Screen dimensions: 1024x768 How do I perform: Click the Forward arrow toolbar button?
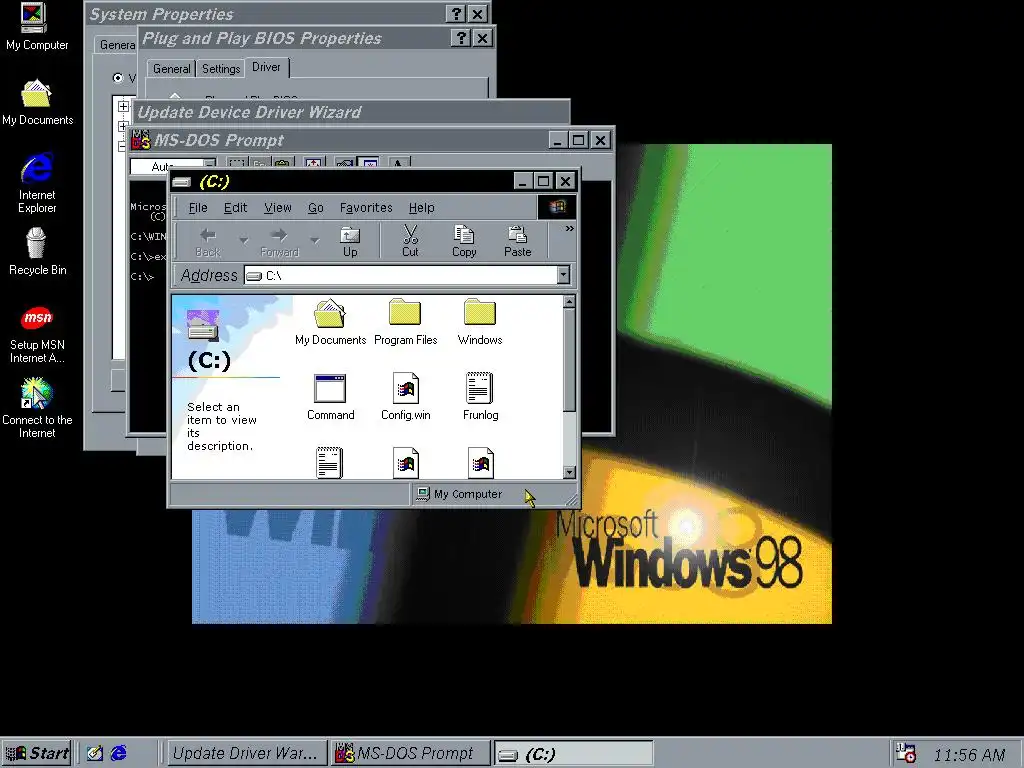pyautogui.click(x=280, y=241)
